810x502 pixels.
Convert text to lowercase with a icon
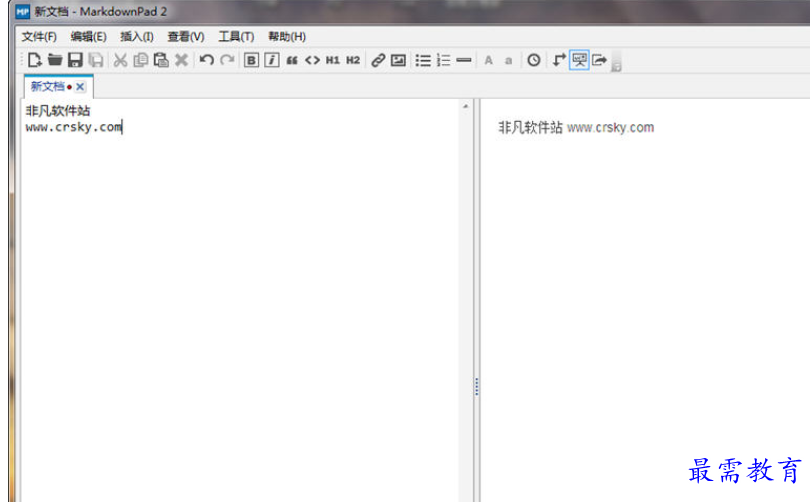(508, 60)
